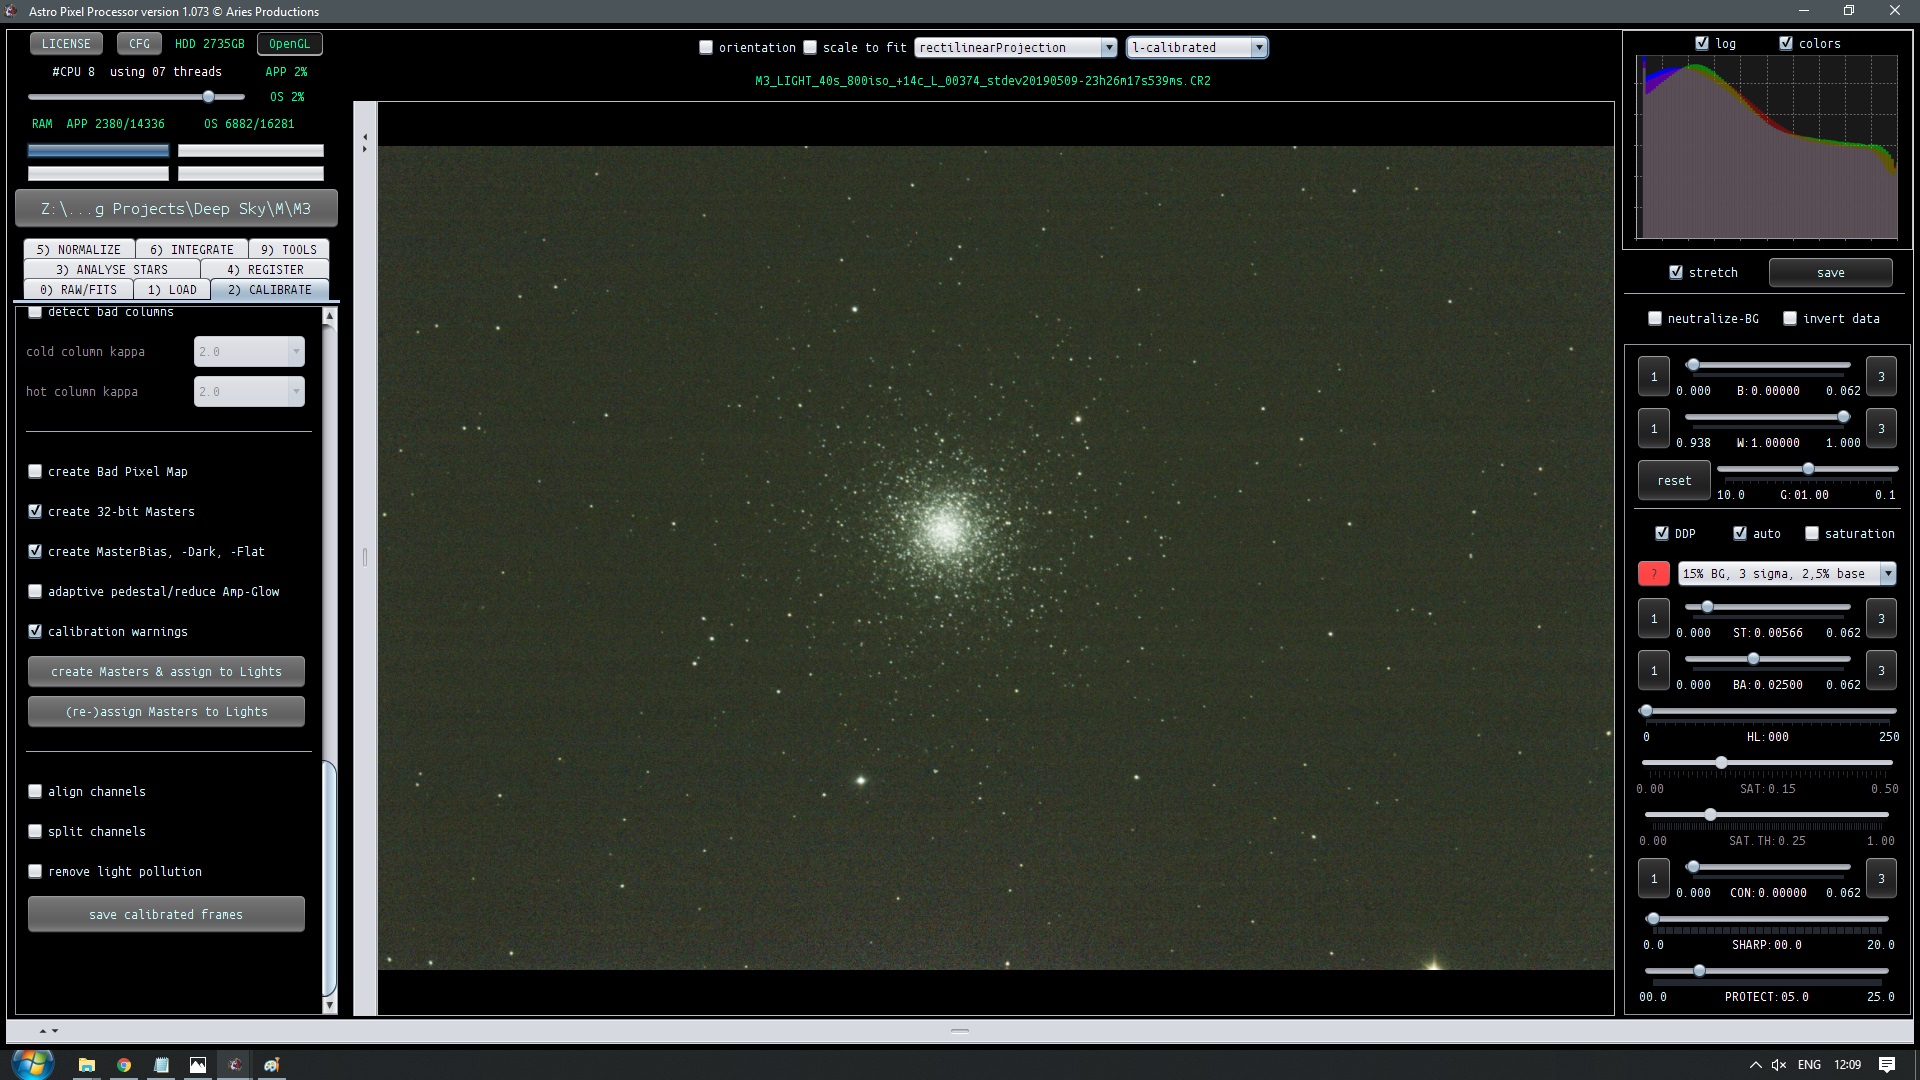Open File Explorer from the taskbar
This screenshot has width=1920, height=1080.
(x=87, y=1065)
